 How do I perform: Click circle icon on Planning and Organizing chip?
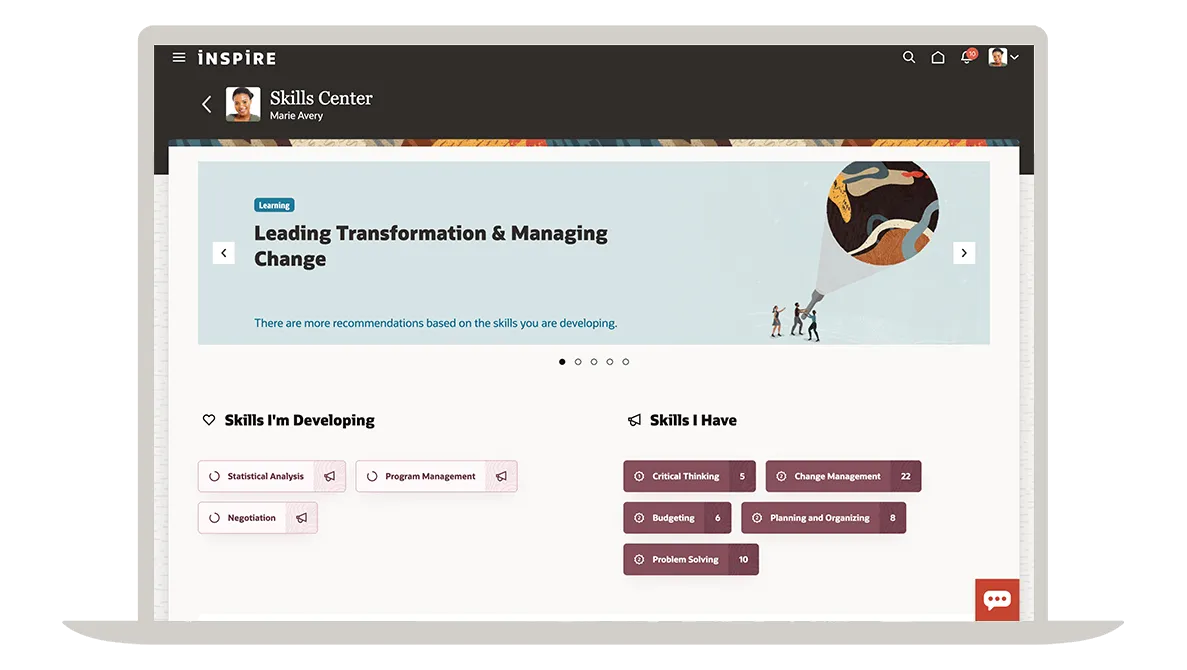point(757,518)
